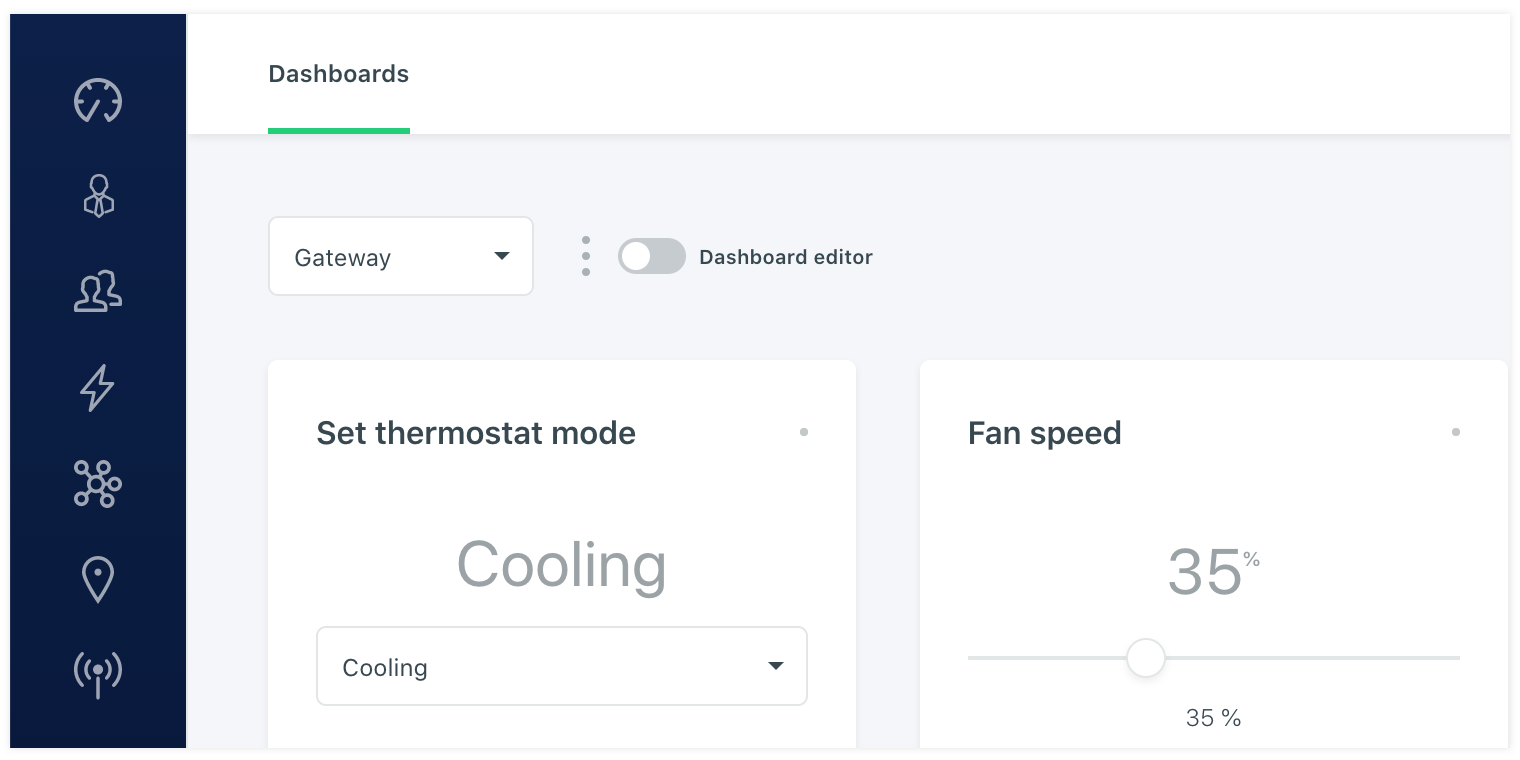Open the network nodes sidebar icon
Image resolution: width=1520 pixels, height=760 pixels.
coord(98,484)
